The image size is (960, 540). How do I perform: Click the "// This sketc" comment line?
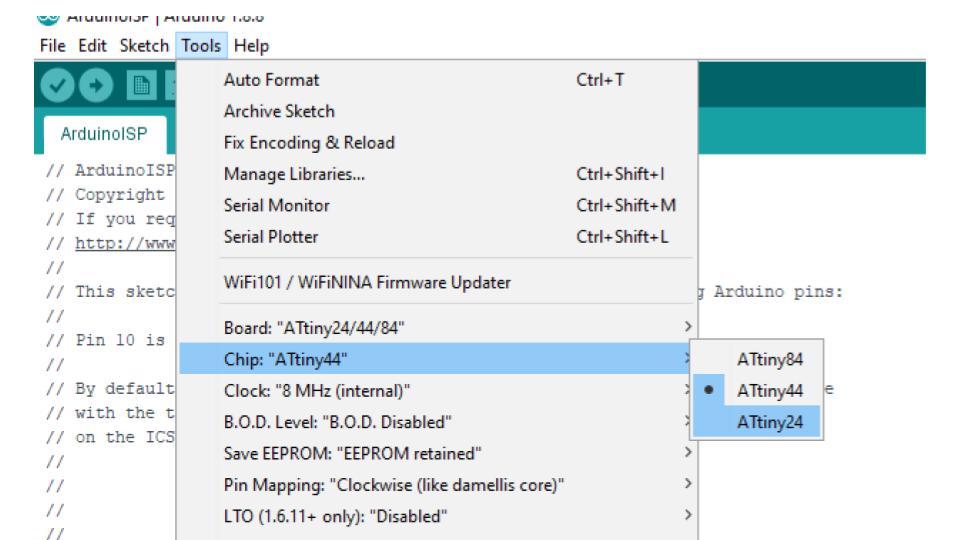(x=110, y=291)
